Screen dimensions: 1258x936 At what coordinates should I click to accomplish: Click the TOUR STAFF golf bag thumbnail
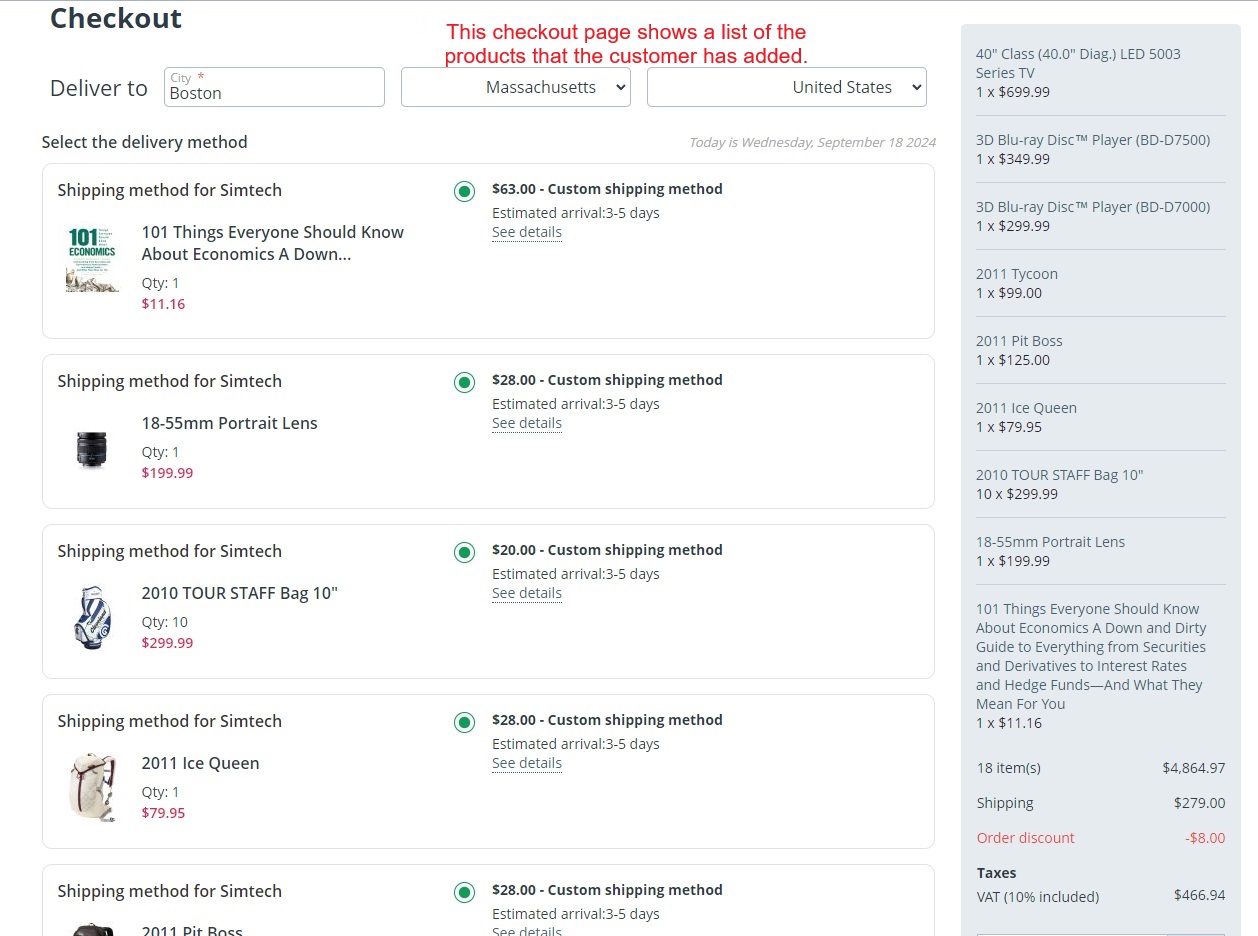(92, 618)
